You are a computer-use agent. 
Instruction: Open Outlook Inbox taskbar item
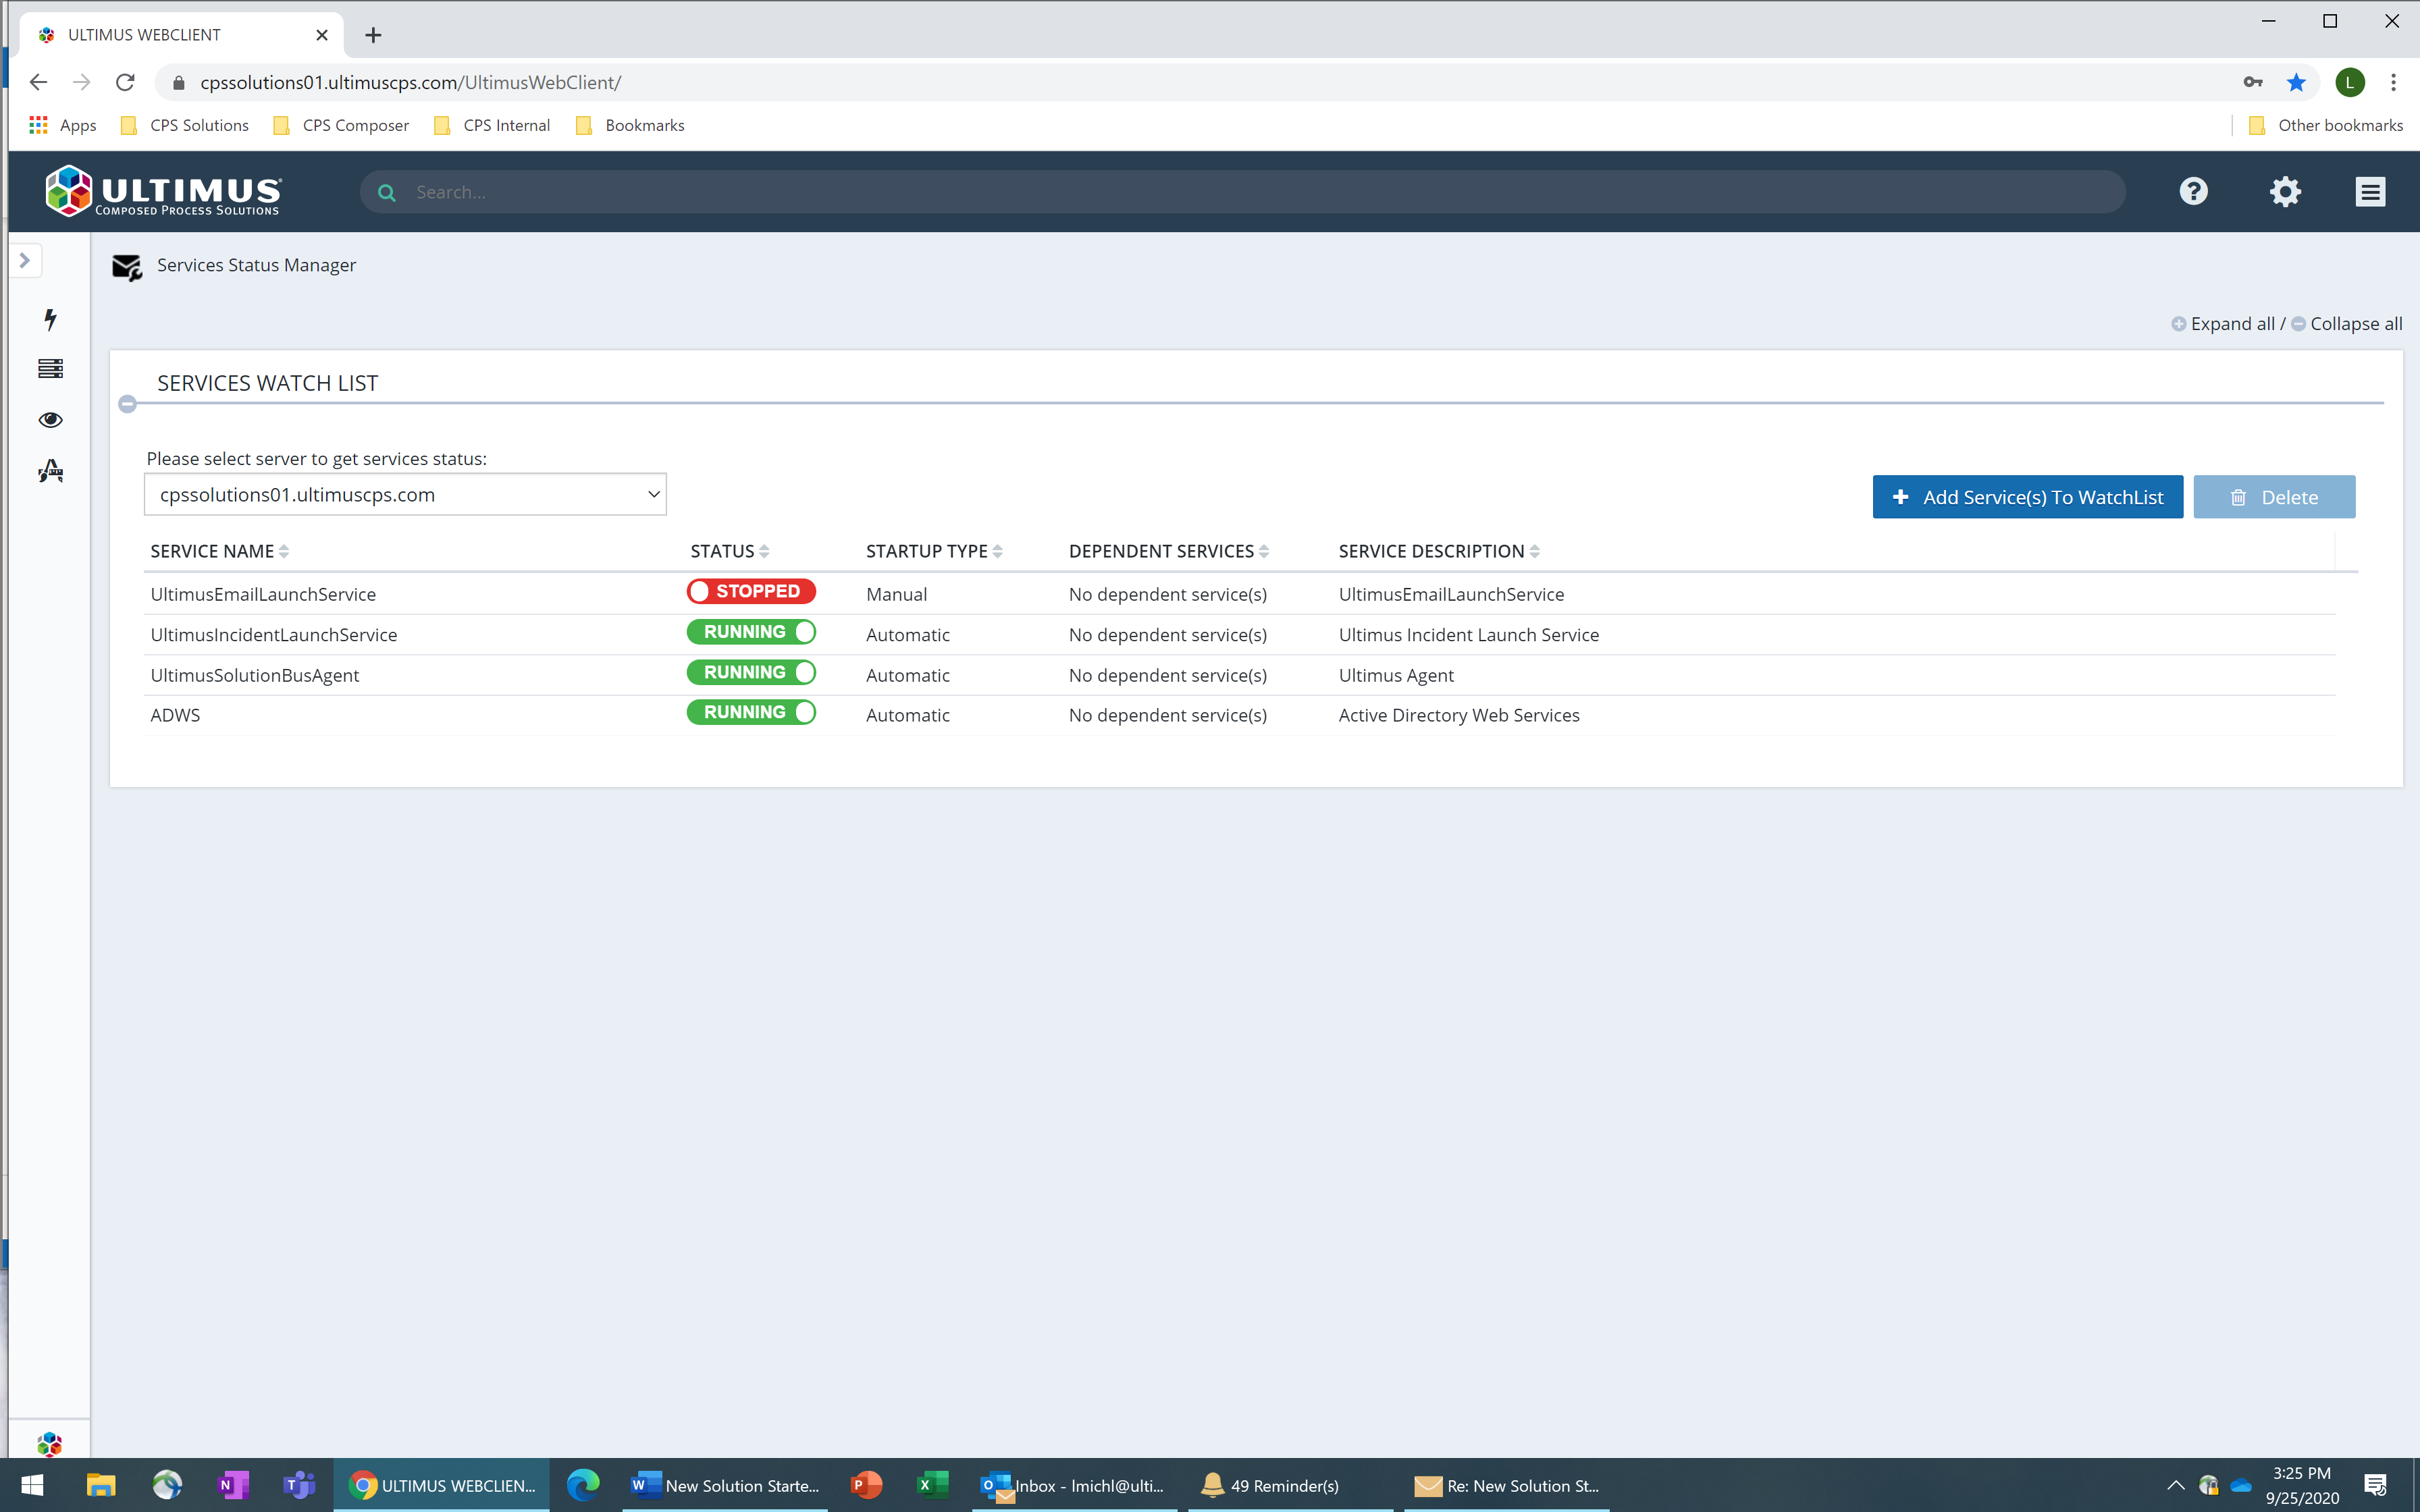pyautogui.click(x=1073, y=1485)
